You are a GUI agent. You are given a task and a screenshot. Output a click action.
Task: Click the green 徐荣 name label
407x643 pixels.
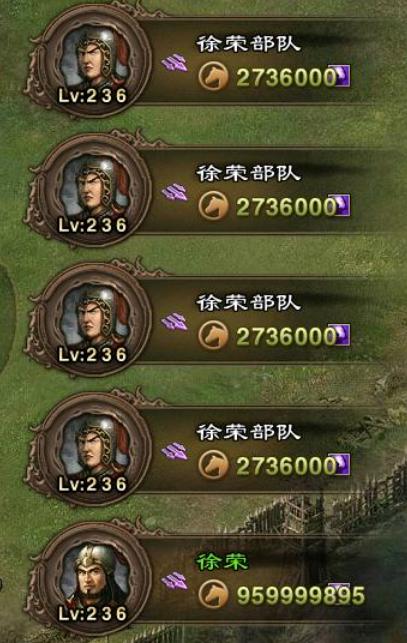(223, 562)
